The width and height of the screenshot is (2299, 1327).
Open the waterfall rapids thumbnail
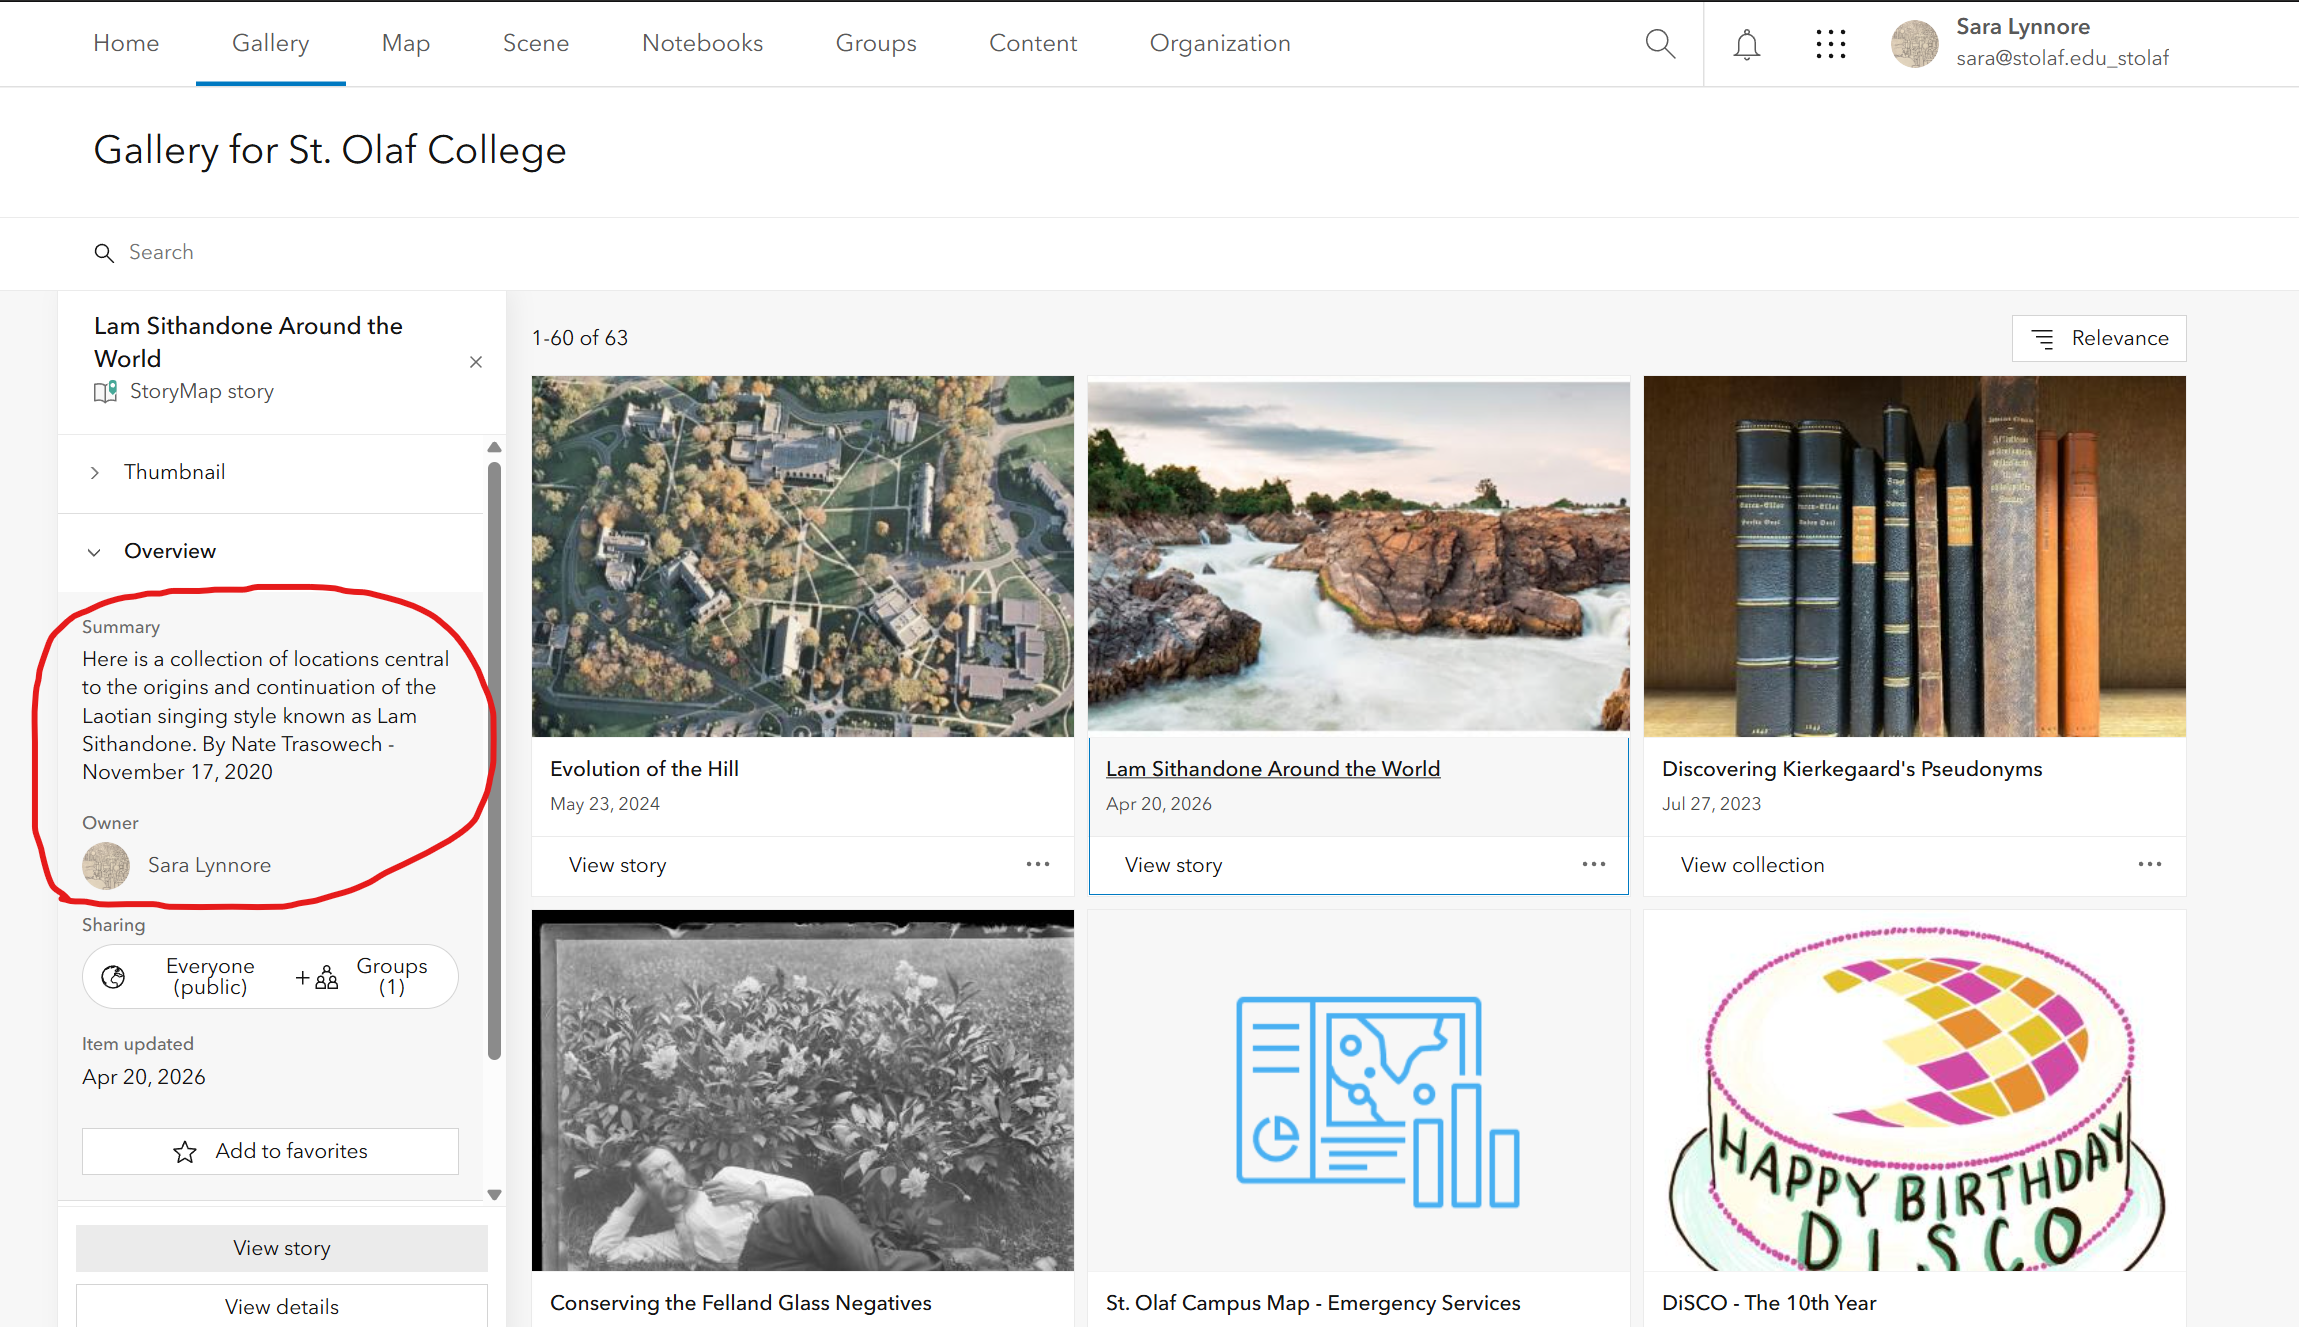click(1359, 556)
